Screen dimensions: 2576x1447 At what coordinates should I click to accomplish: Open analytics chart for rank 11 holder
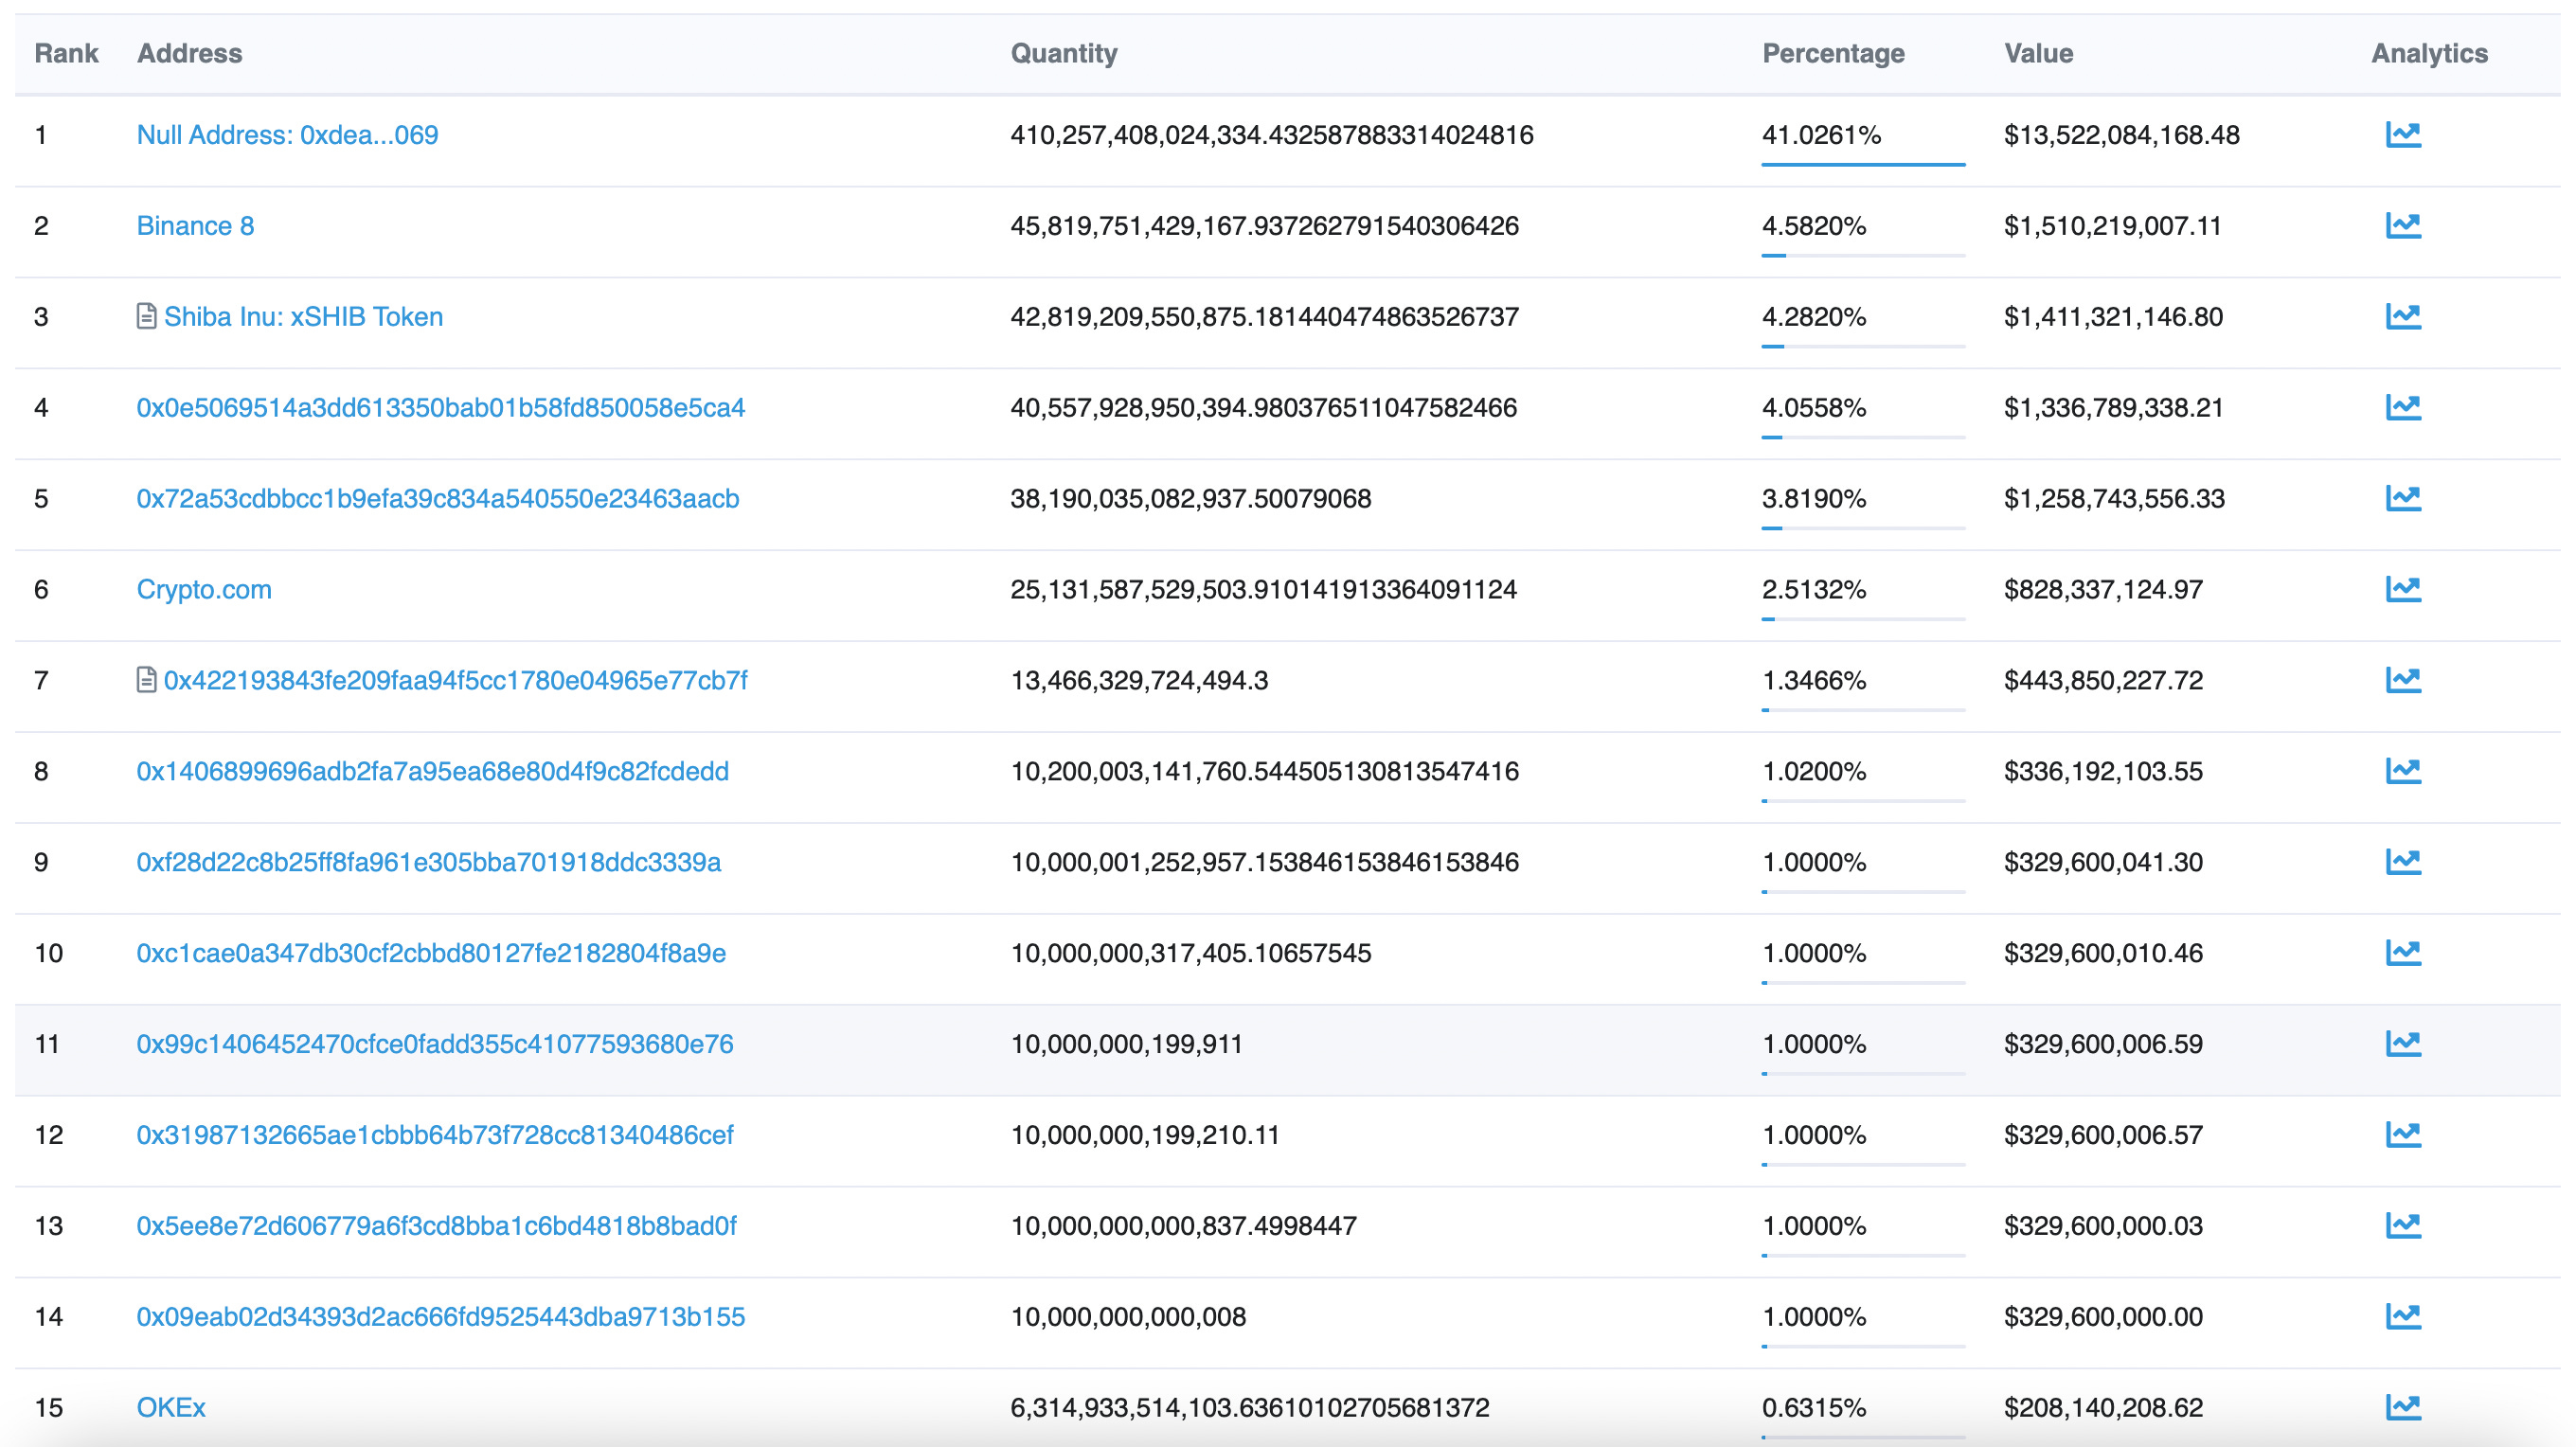[x=2403, y=1044]
